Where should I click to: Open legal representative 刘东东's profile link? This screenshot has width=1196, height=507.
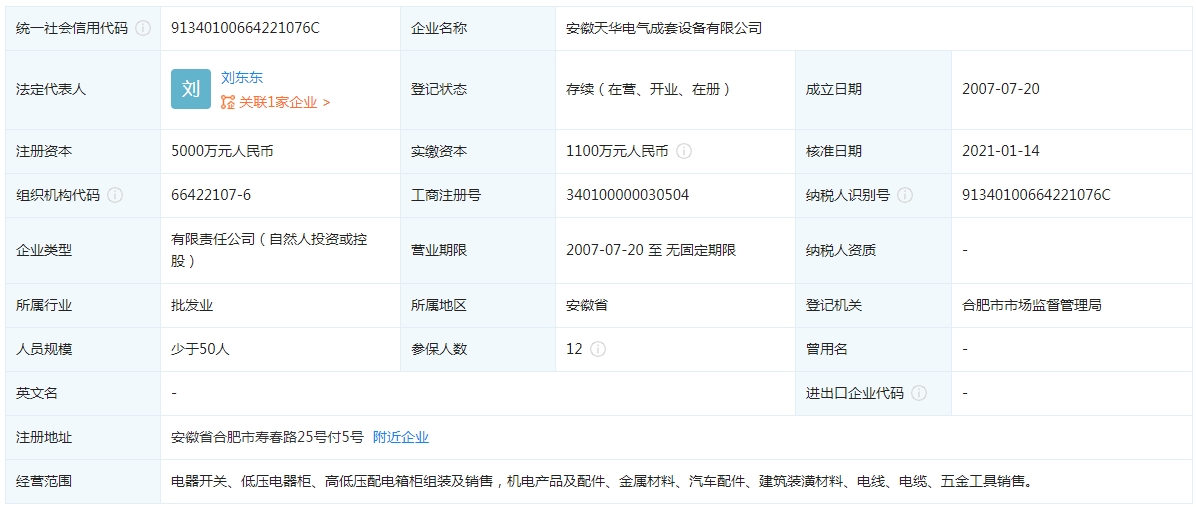(242, 77)
